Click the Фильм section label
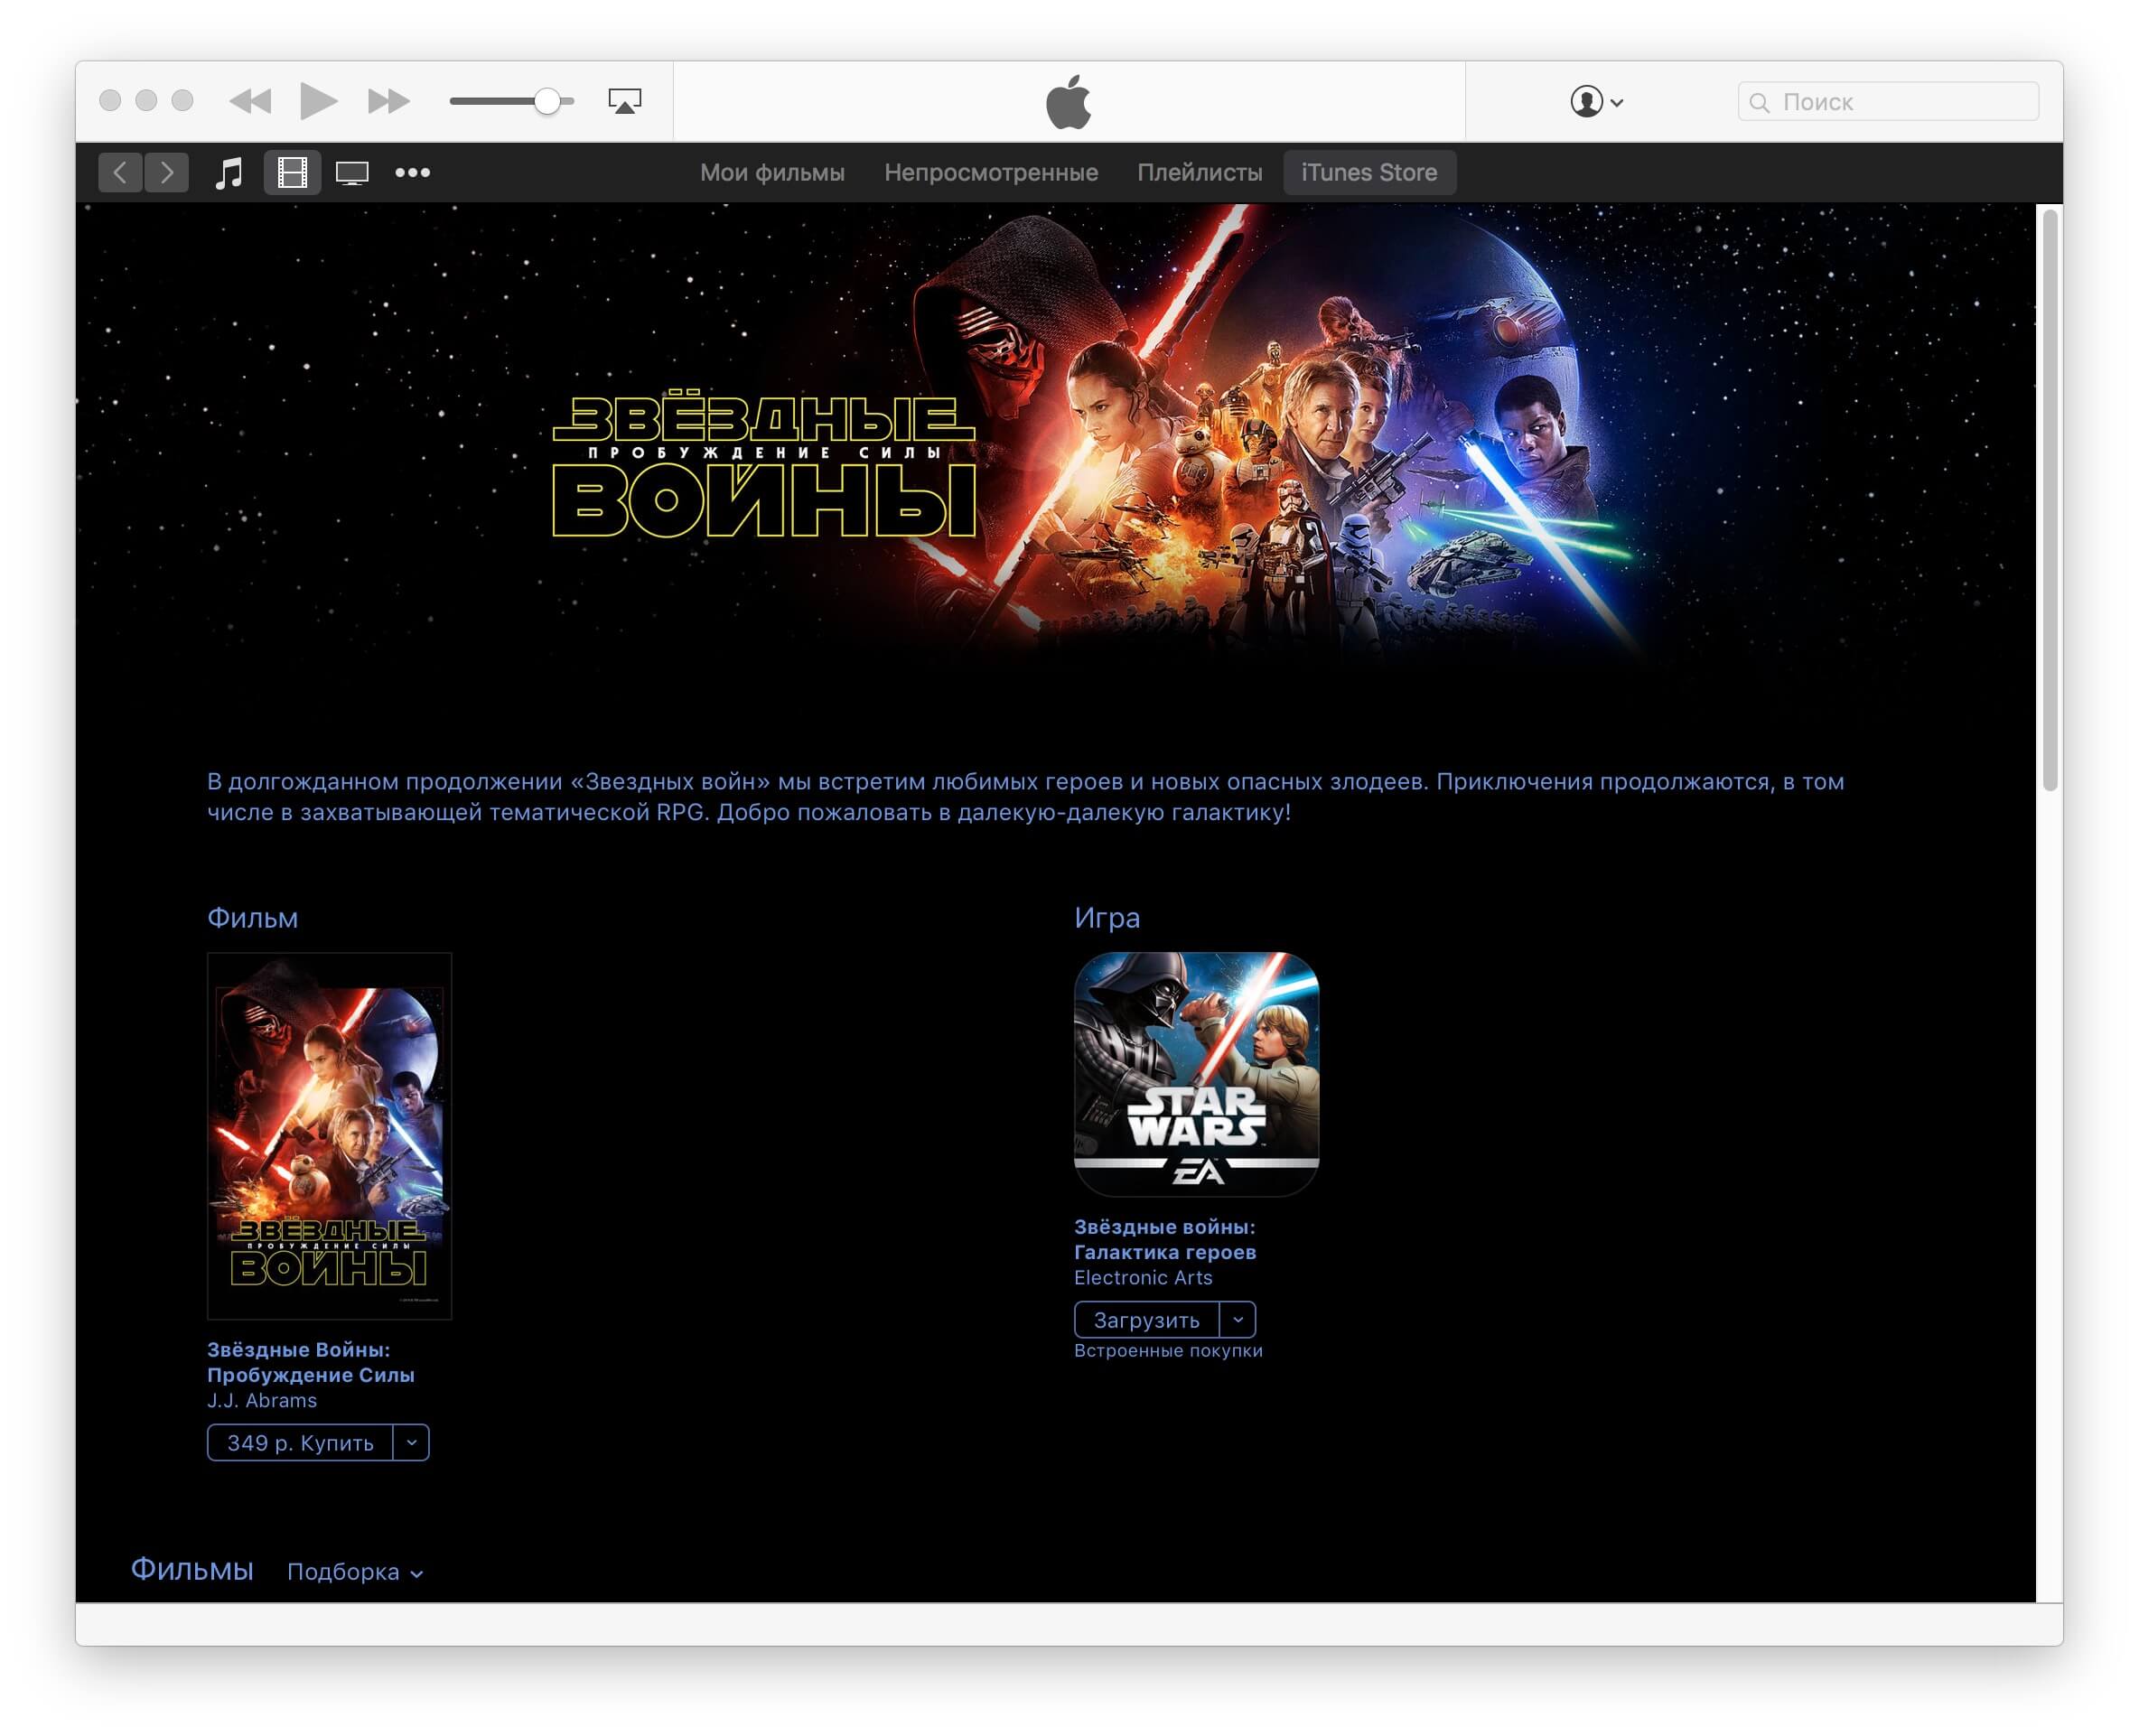The image size is (2139, 1736). click(252, 917)
